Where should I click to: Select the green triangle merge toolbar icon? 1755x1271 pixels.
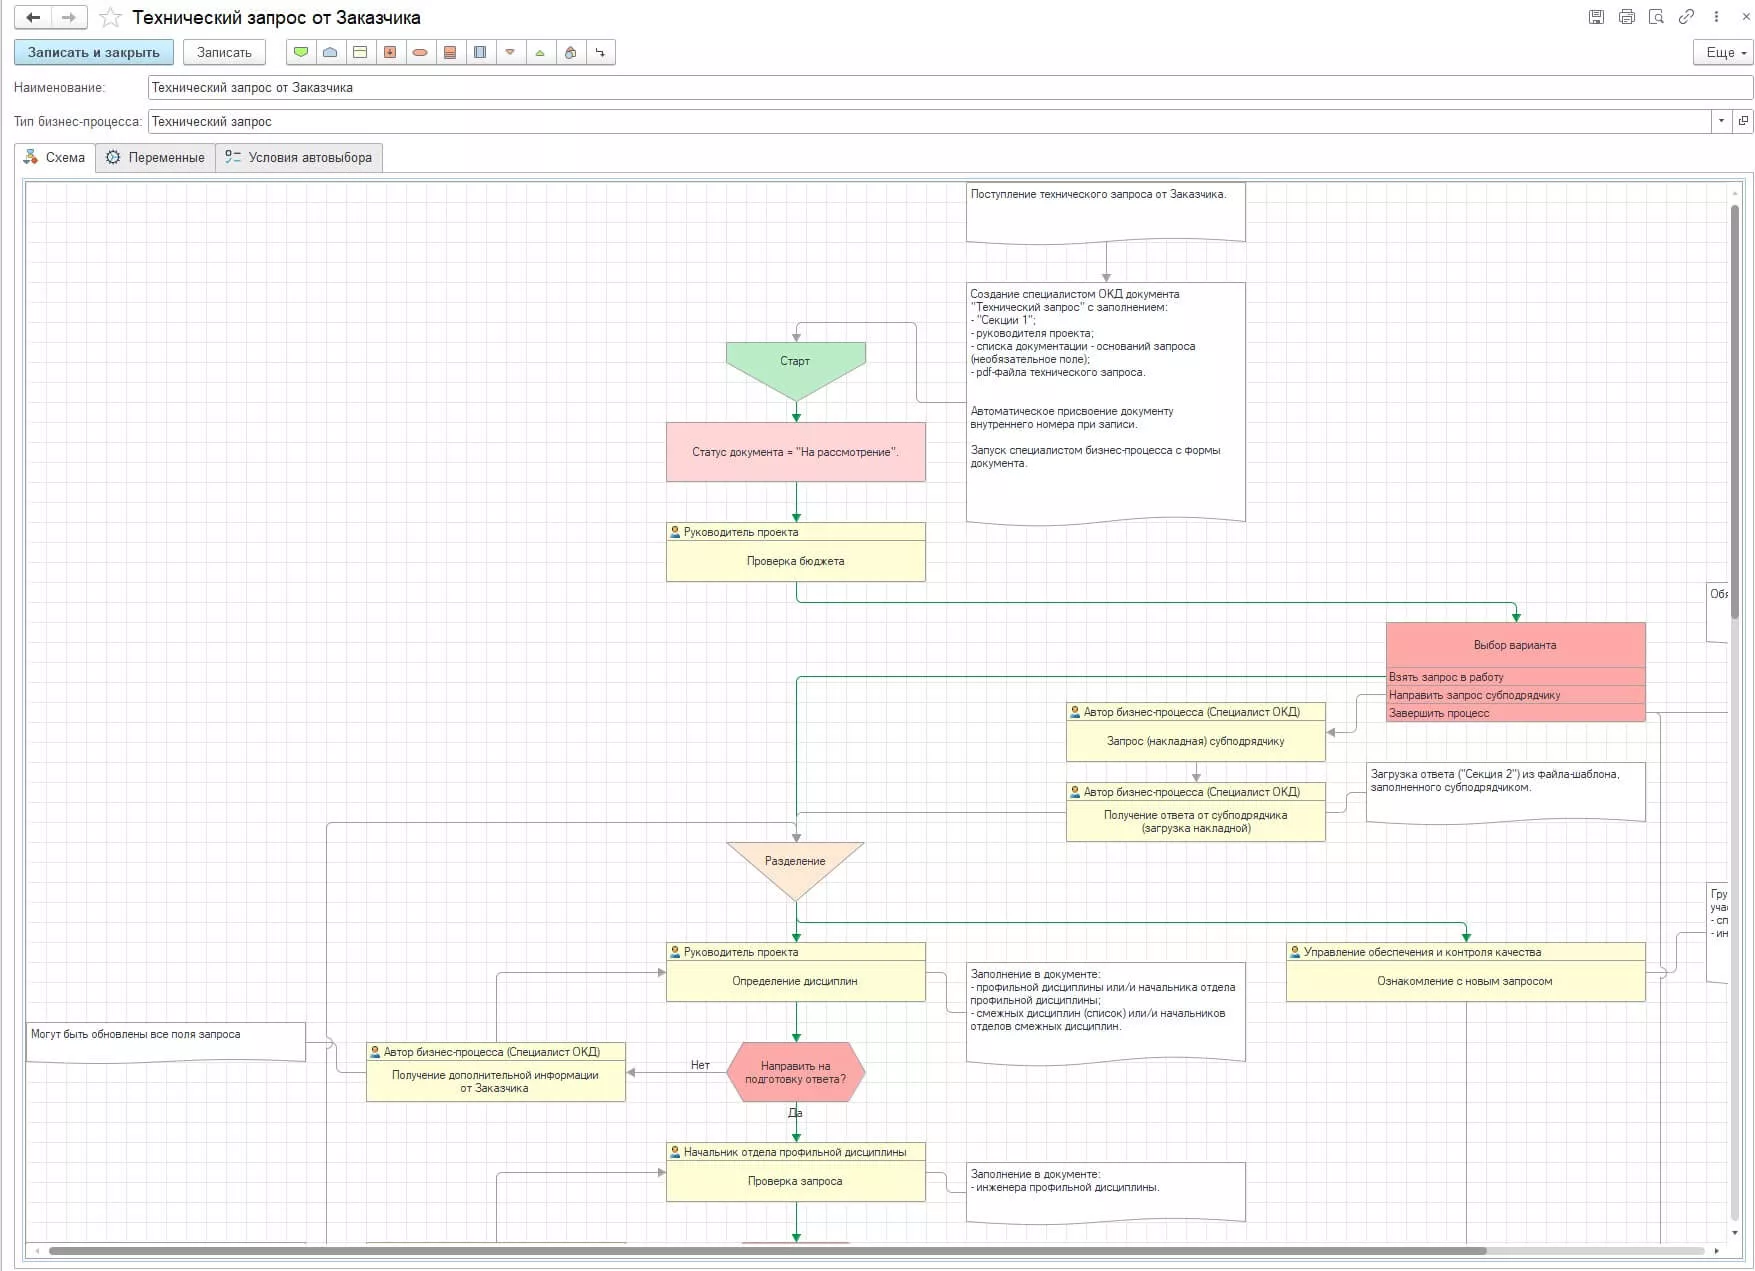[540, 52]
